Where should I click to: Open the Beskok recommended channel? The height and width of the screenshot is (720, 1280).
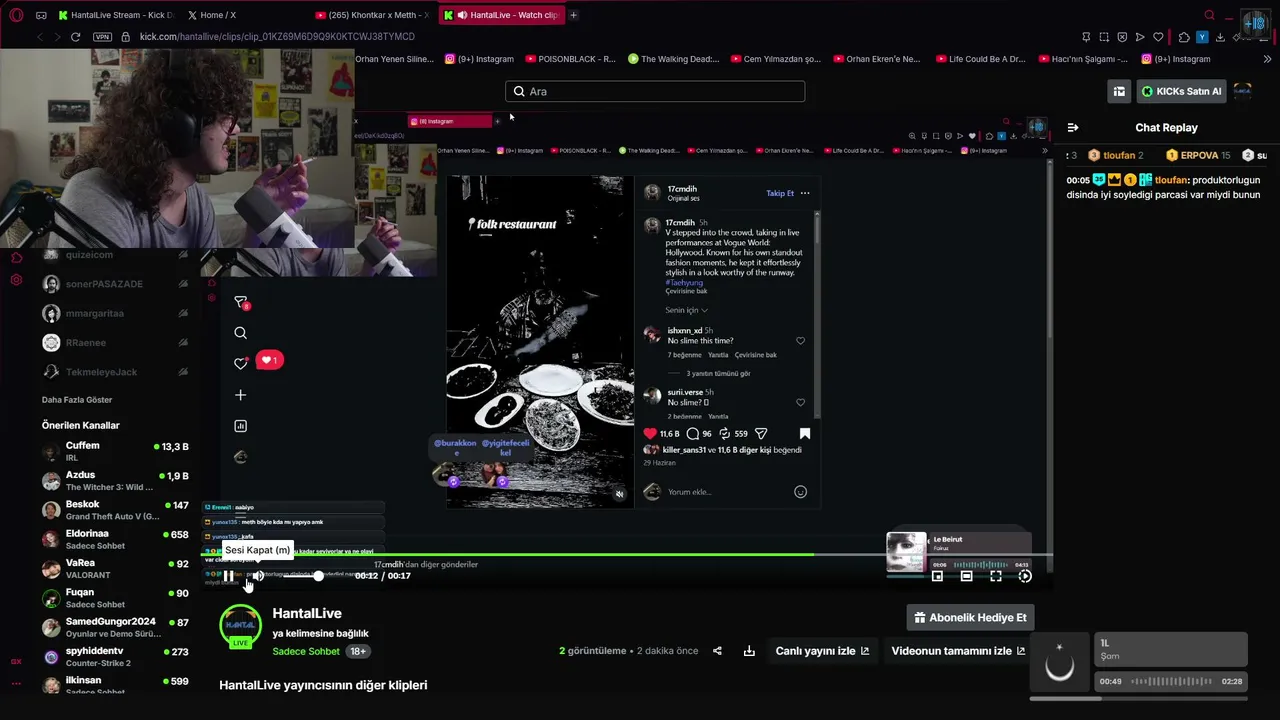coord(115,510)
